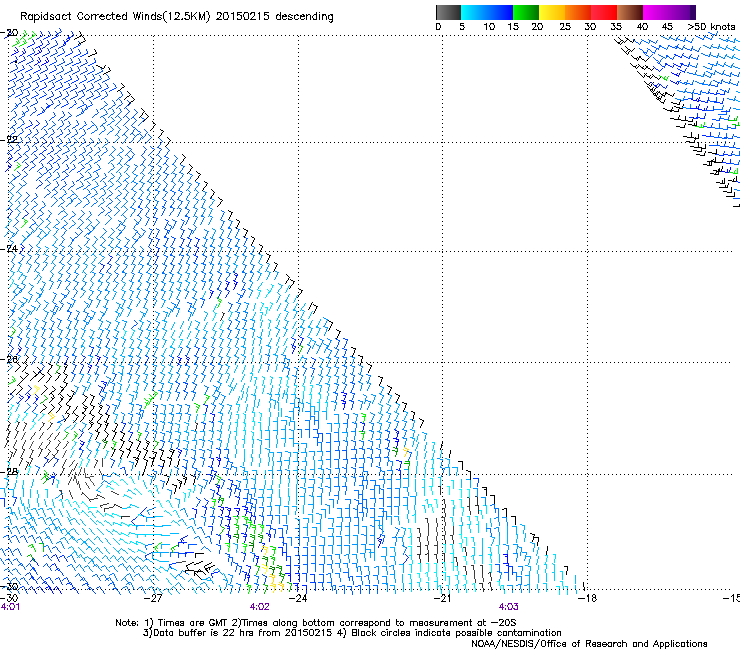Click the Rapidscat Corrected Winds title text
This screenshot has height=650, width=740.
click(177, 17)
